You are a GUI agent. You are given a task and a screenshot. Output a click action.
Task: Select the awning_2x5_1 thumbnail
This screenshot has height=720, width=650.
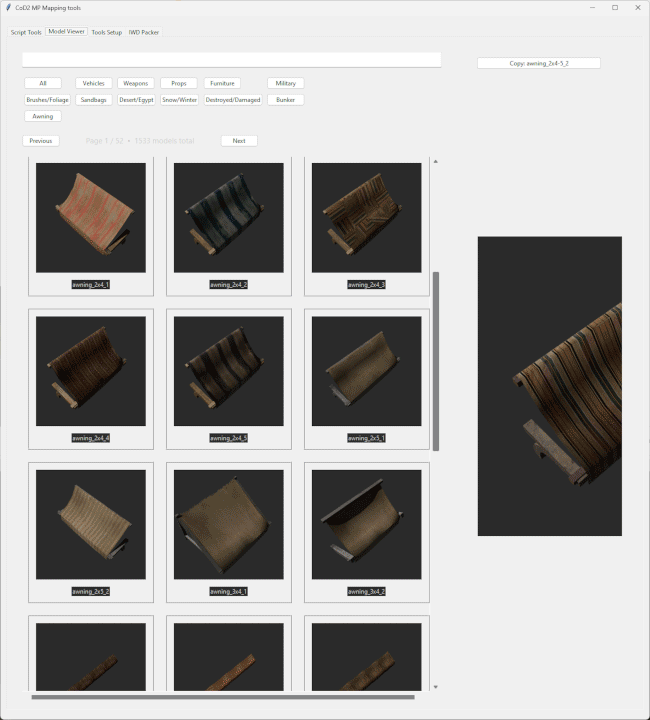(x=366, y=371)
